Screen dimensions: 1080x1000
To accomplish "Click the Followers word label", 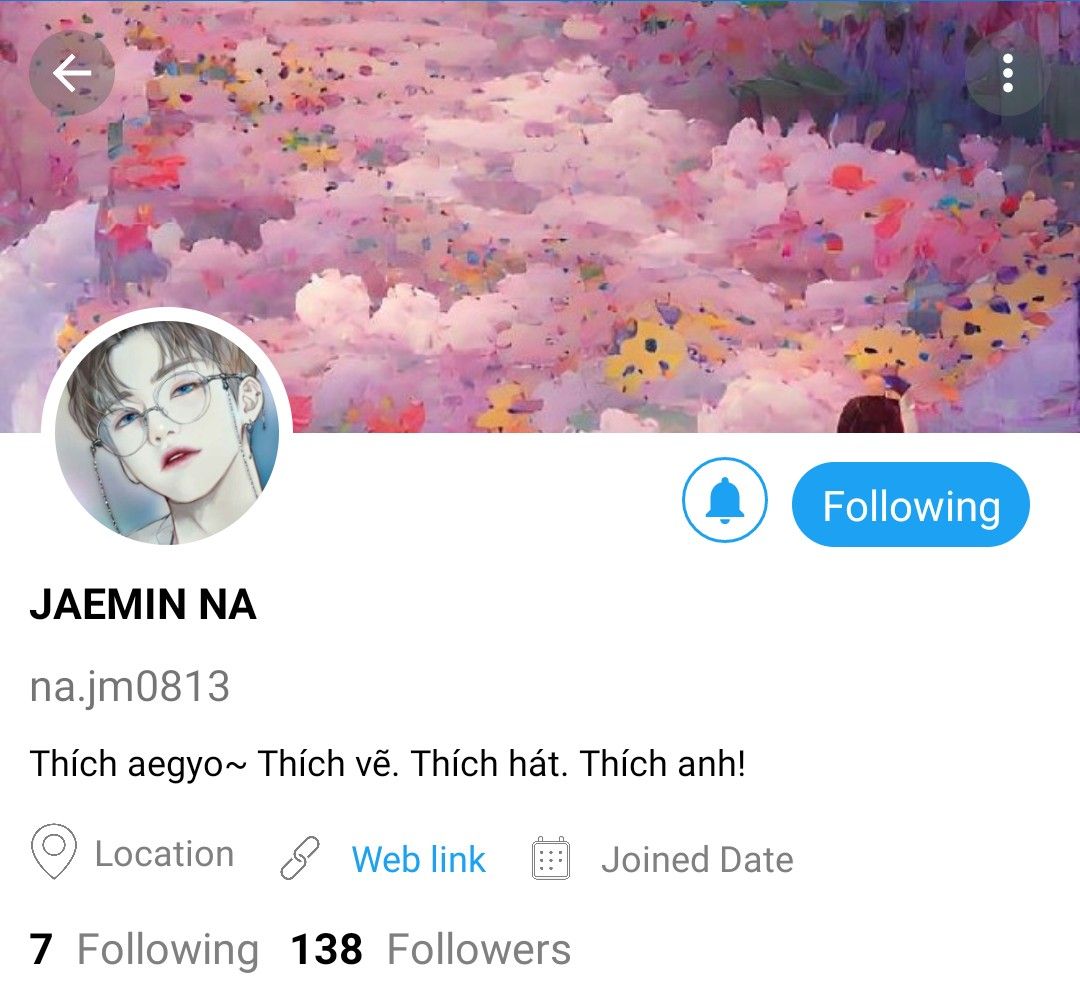I will 479,950.
